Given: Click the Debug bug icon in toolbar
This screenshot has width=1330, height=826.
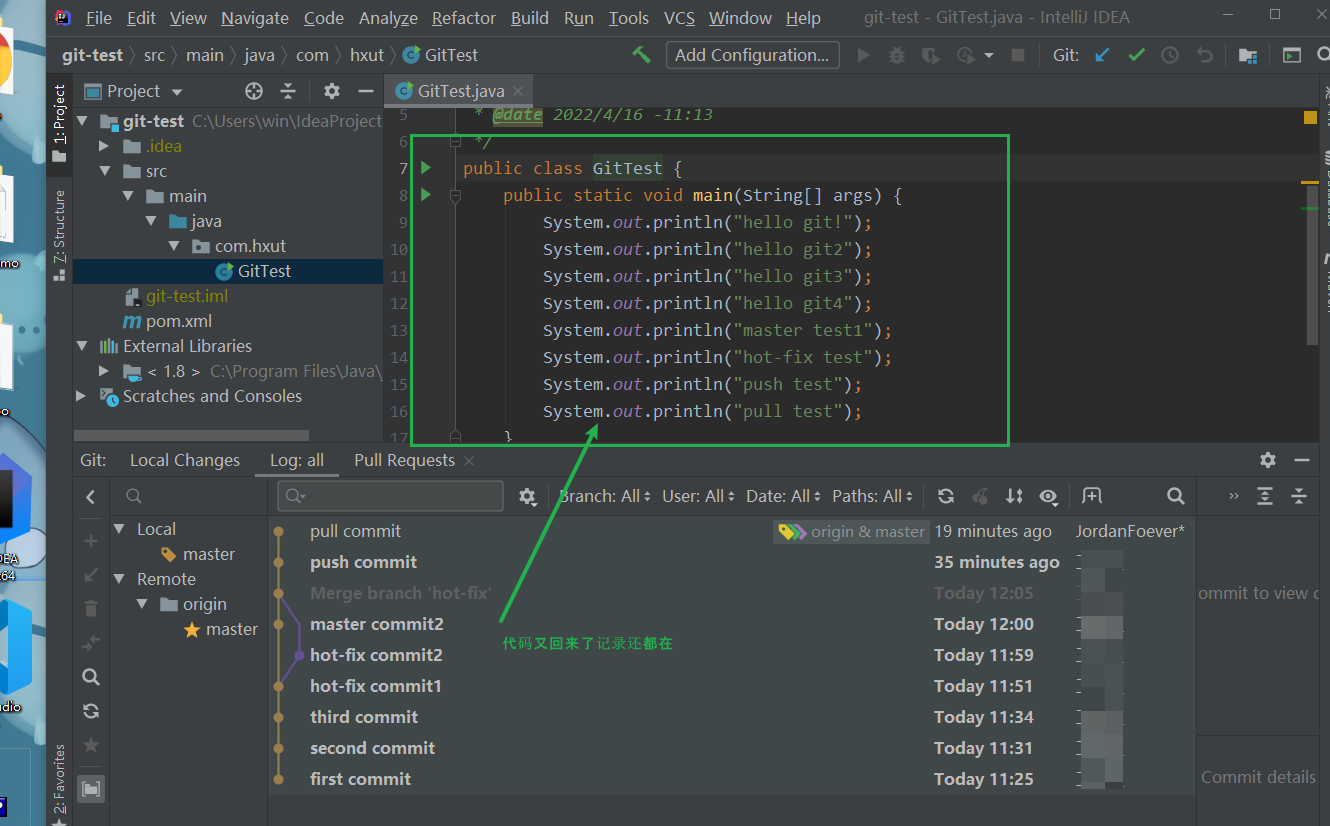Looking at the screenshot, I should [x=897, y=55].
